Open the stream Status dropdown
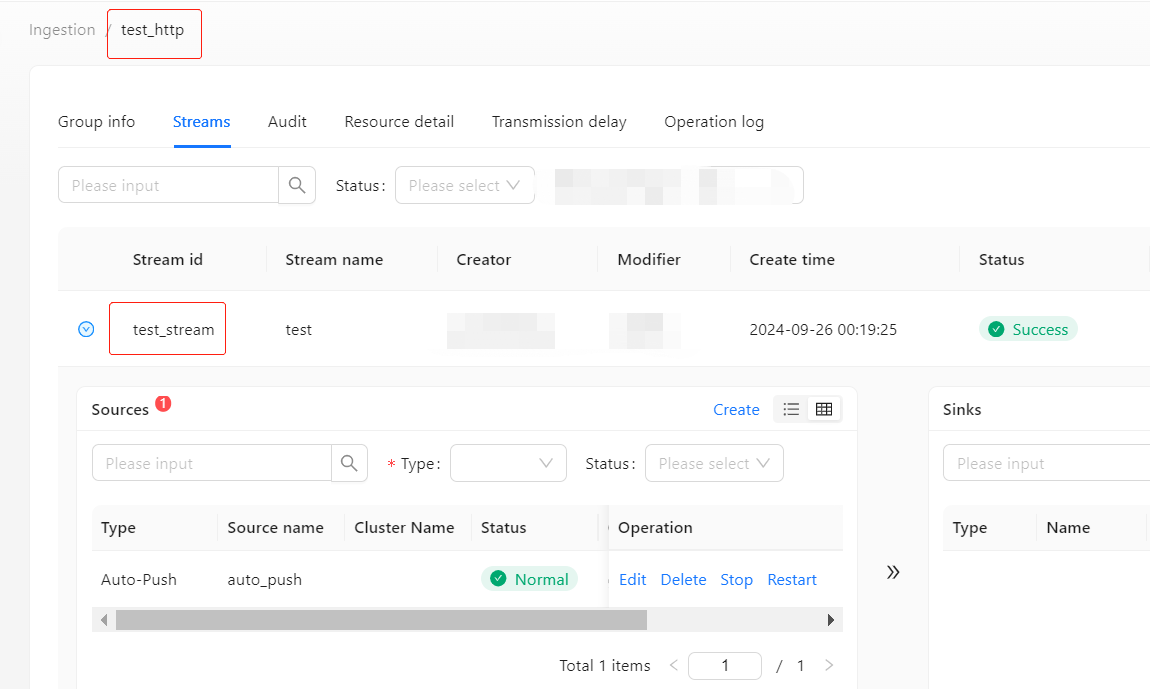Screen dimensions: 1150x689 pos(464,185)
